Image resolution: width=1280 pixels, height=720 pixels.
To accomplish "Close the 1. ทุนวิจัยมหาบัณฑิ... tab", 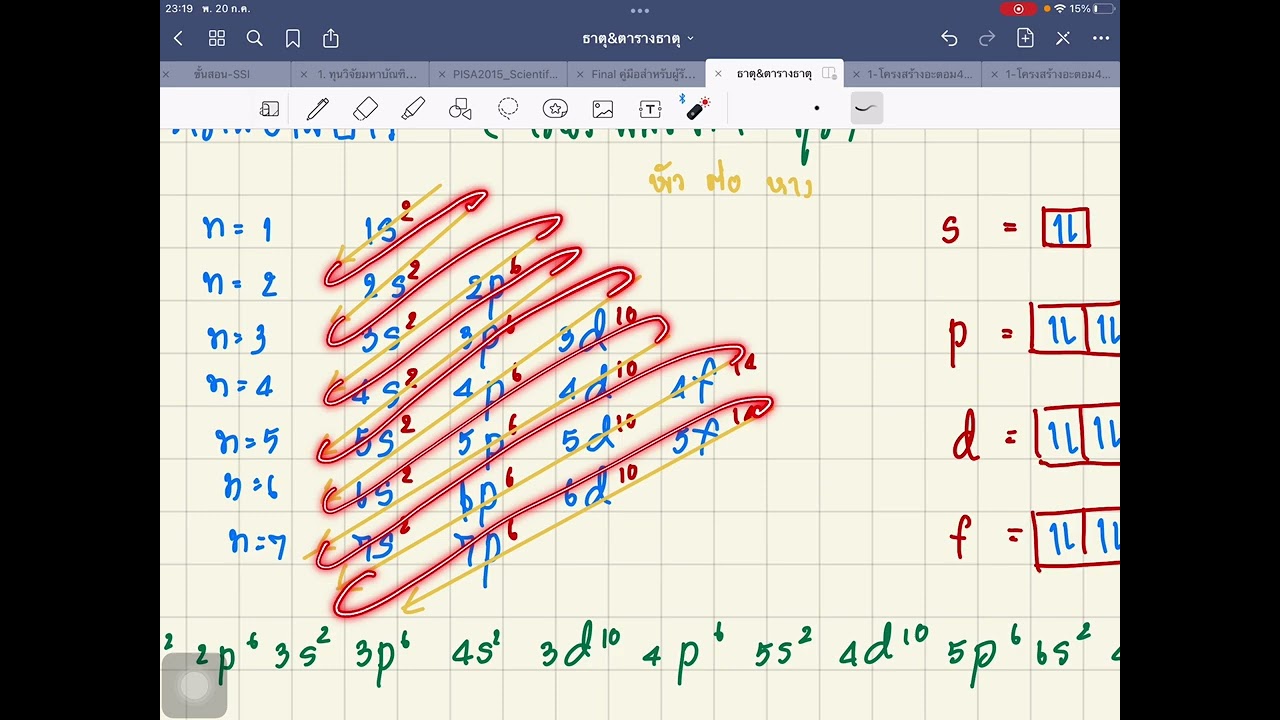I will point(304,74).
